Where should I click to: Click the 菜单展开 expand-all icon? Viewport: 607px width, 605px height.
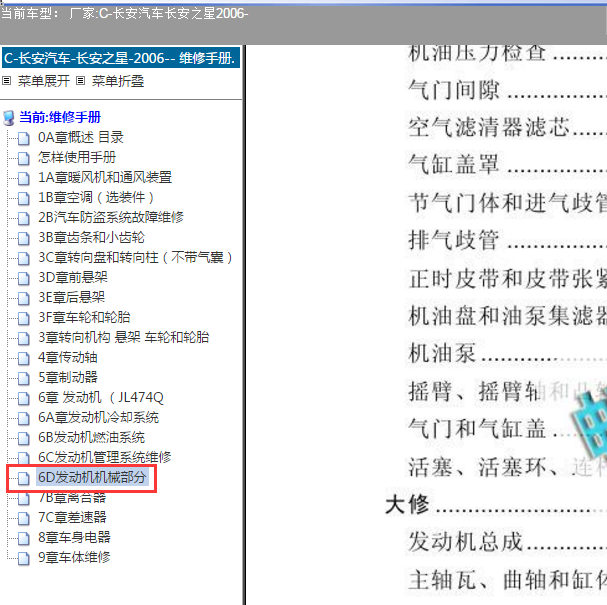coord(6,81)
